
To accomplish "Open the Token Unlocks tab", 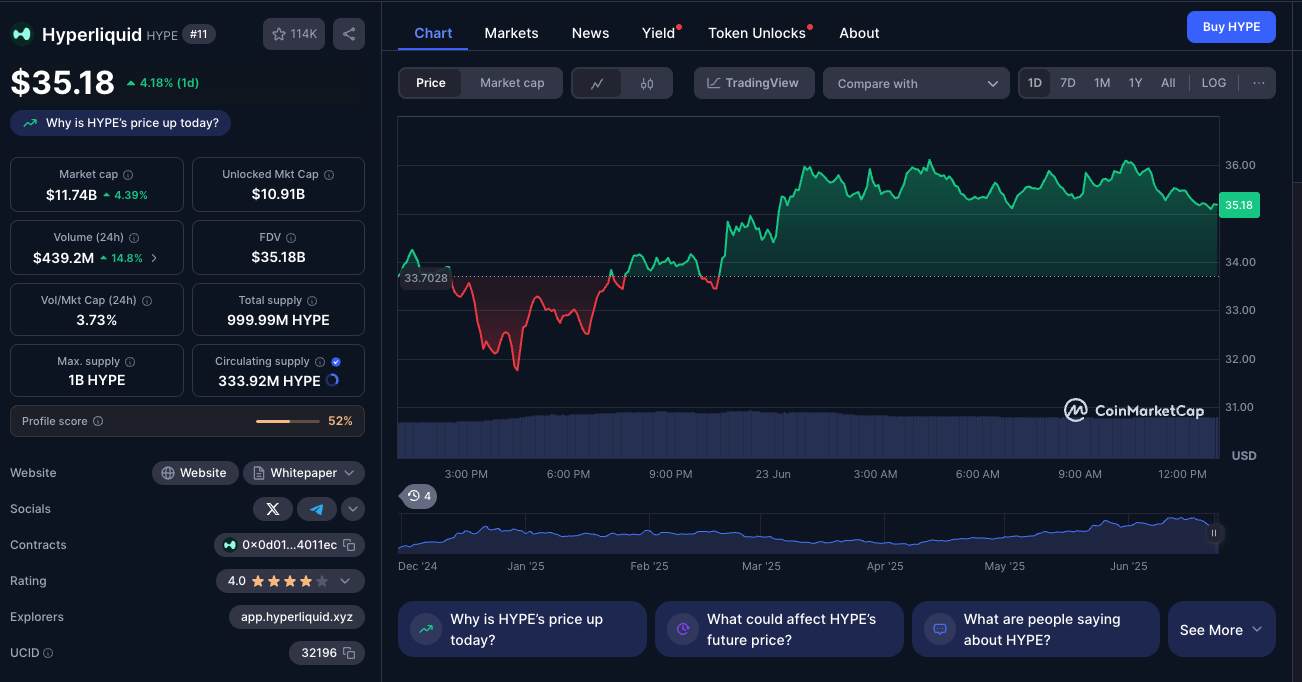I will pos(757,33).
